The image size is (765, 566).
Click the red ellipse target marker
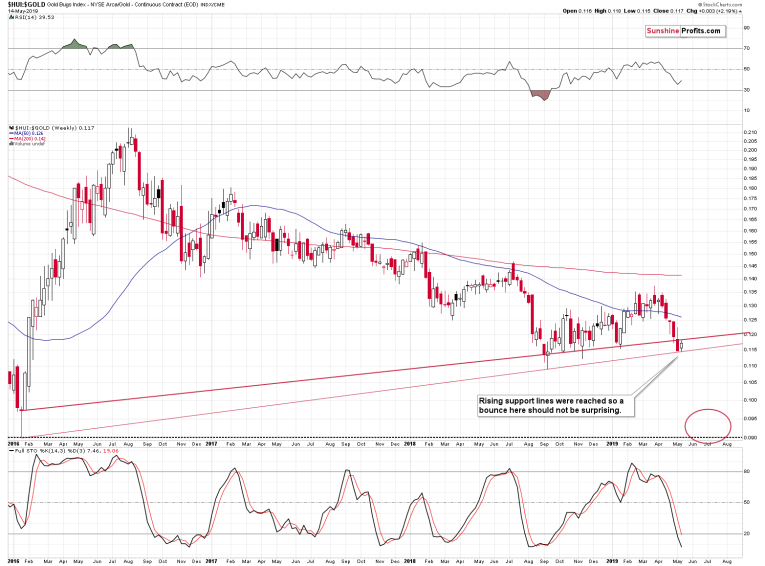706,423
